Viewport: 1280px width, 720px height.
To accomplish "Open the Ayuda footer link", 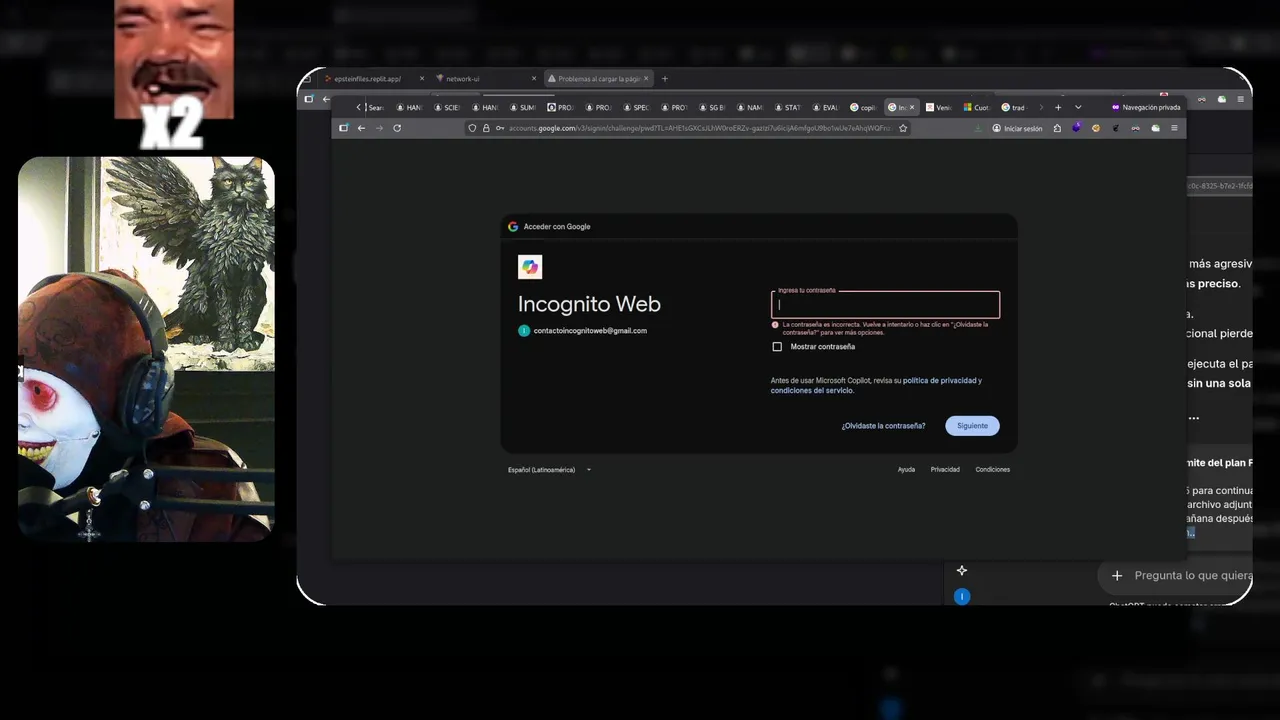I will pyautogui.click(x=906, y=470).
